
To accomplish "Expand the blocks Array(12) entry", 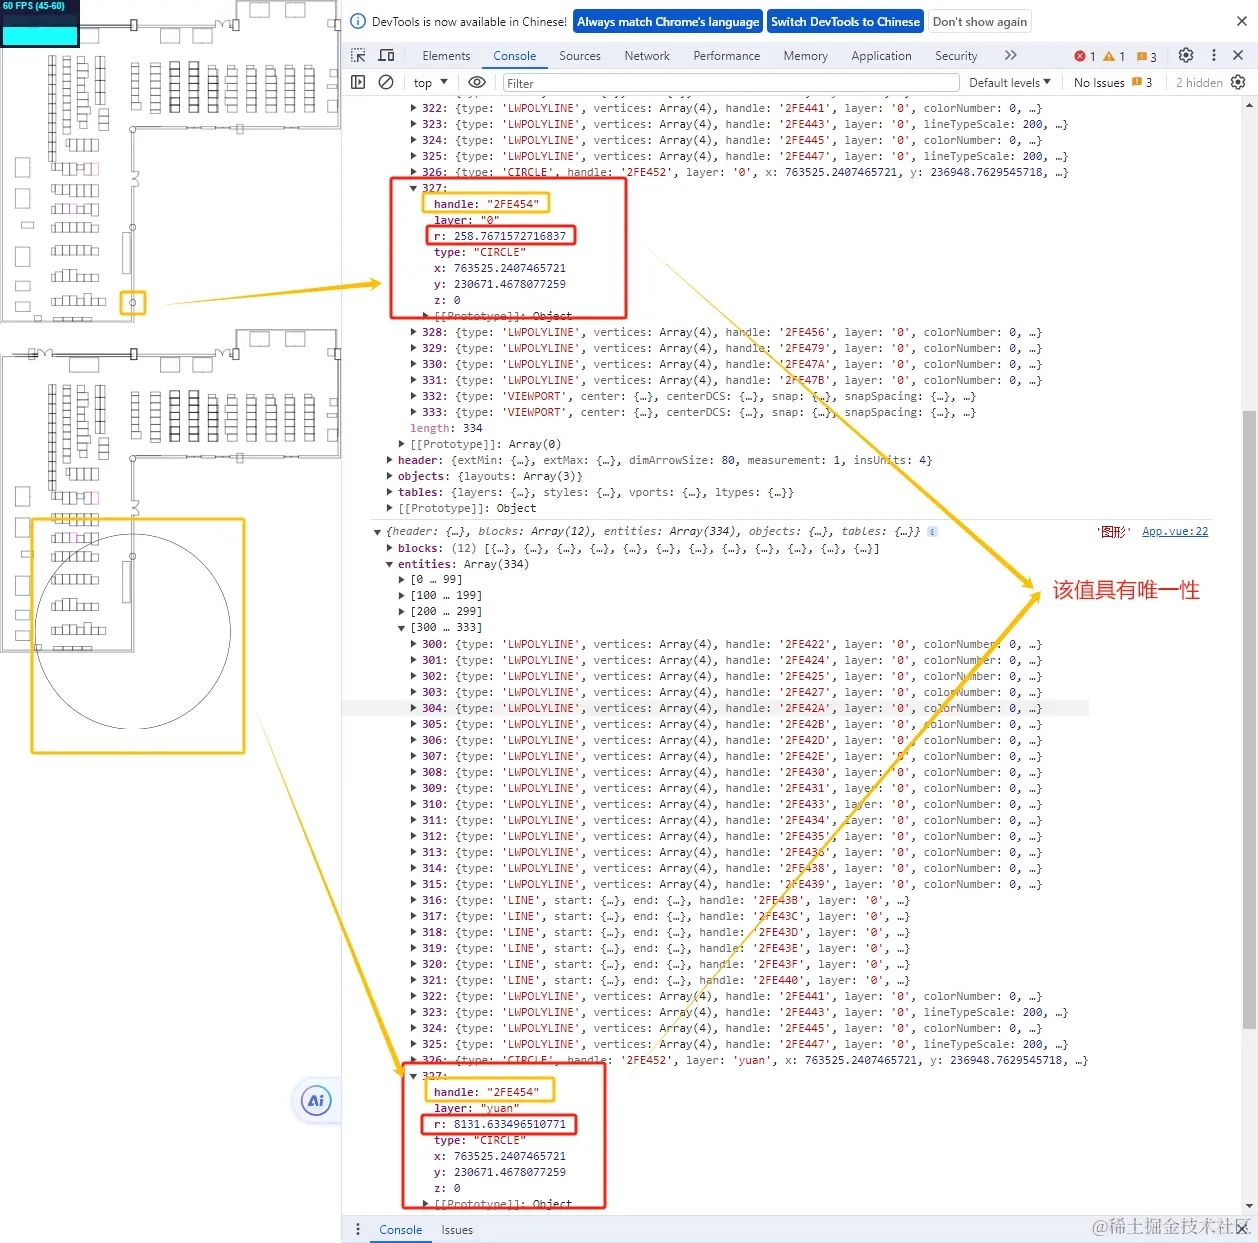I will point(390,548).
